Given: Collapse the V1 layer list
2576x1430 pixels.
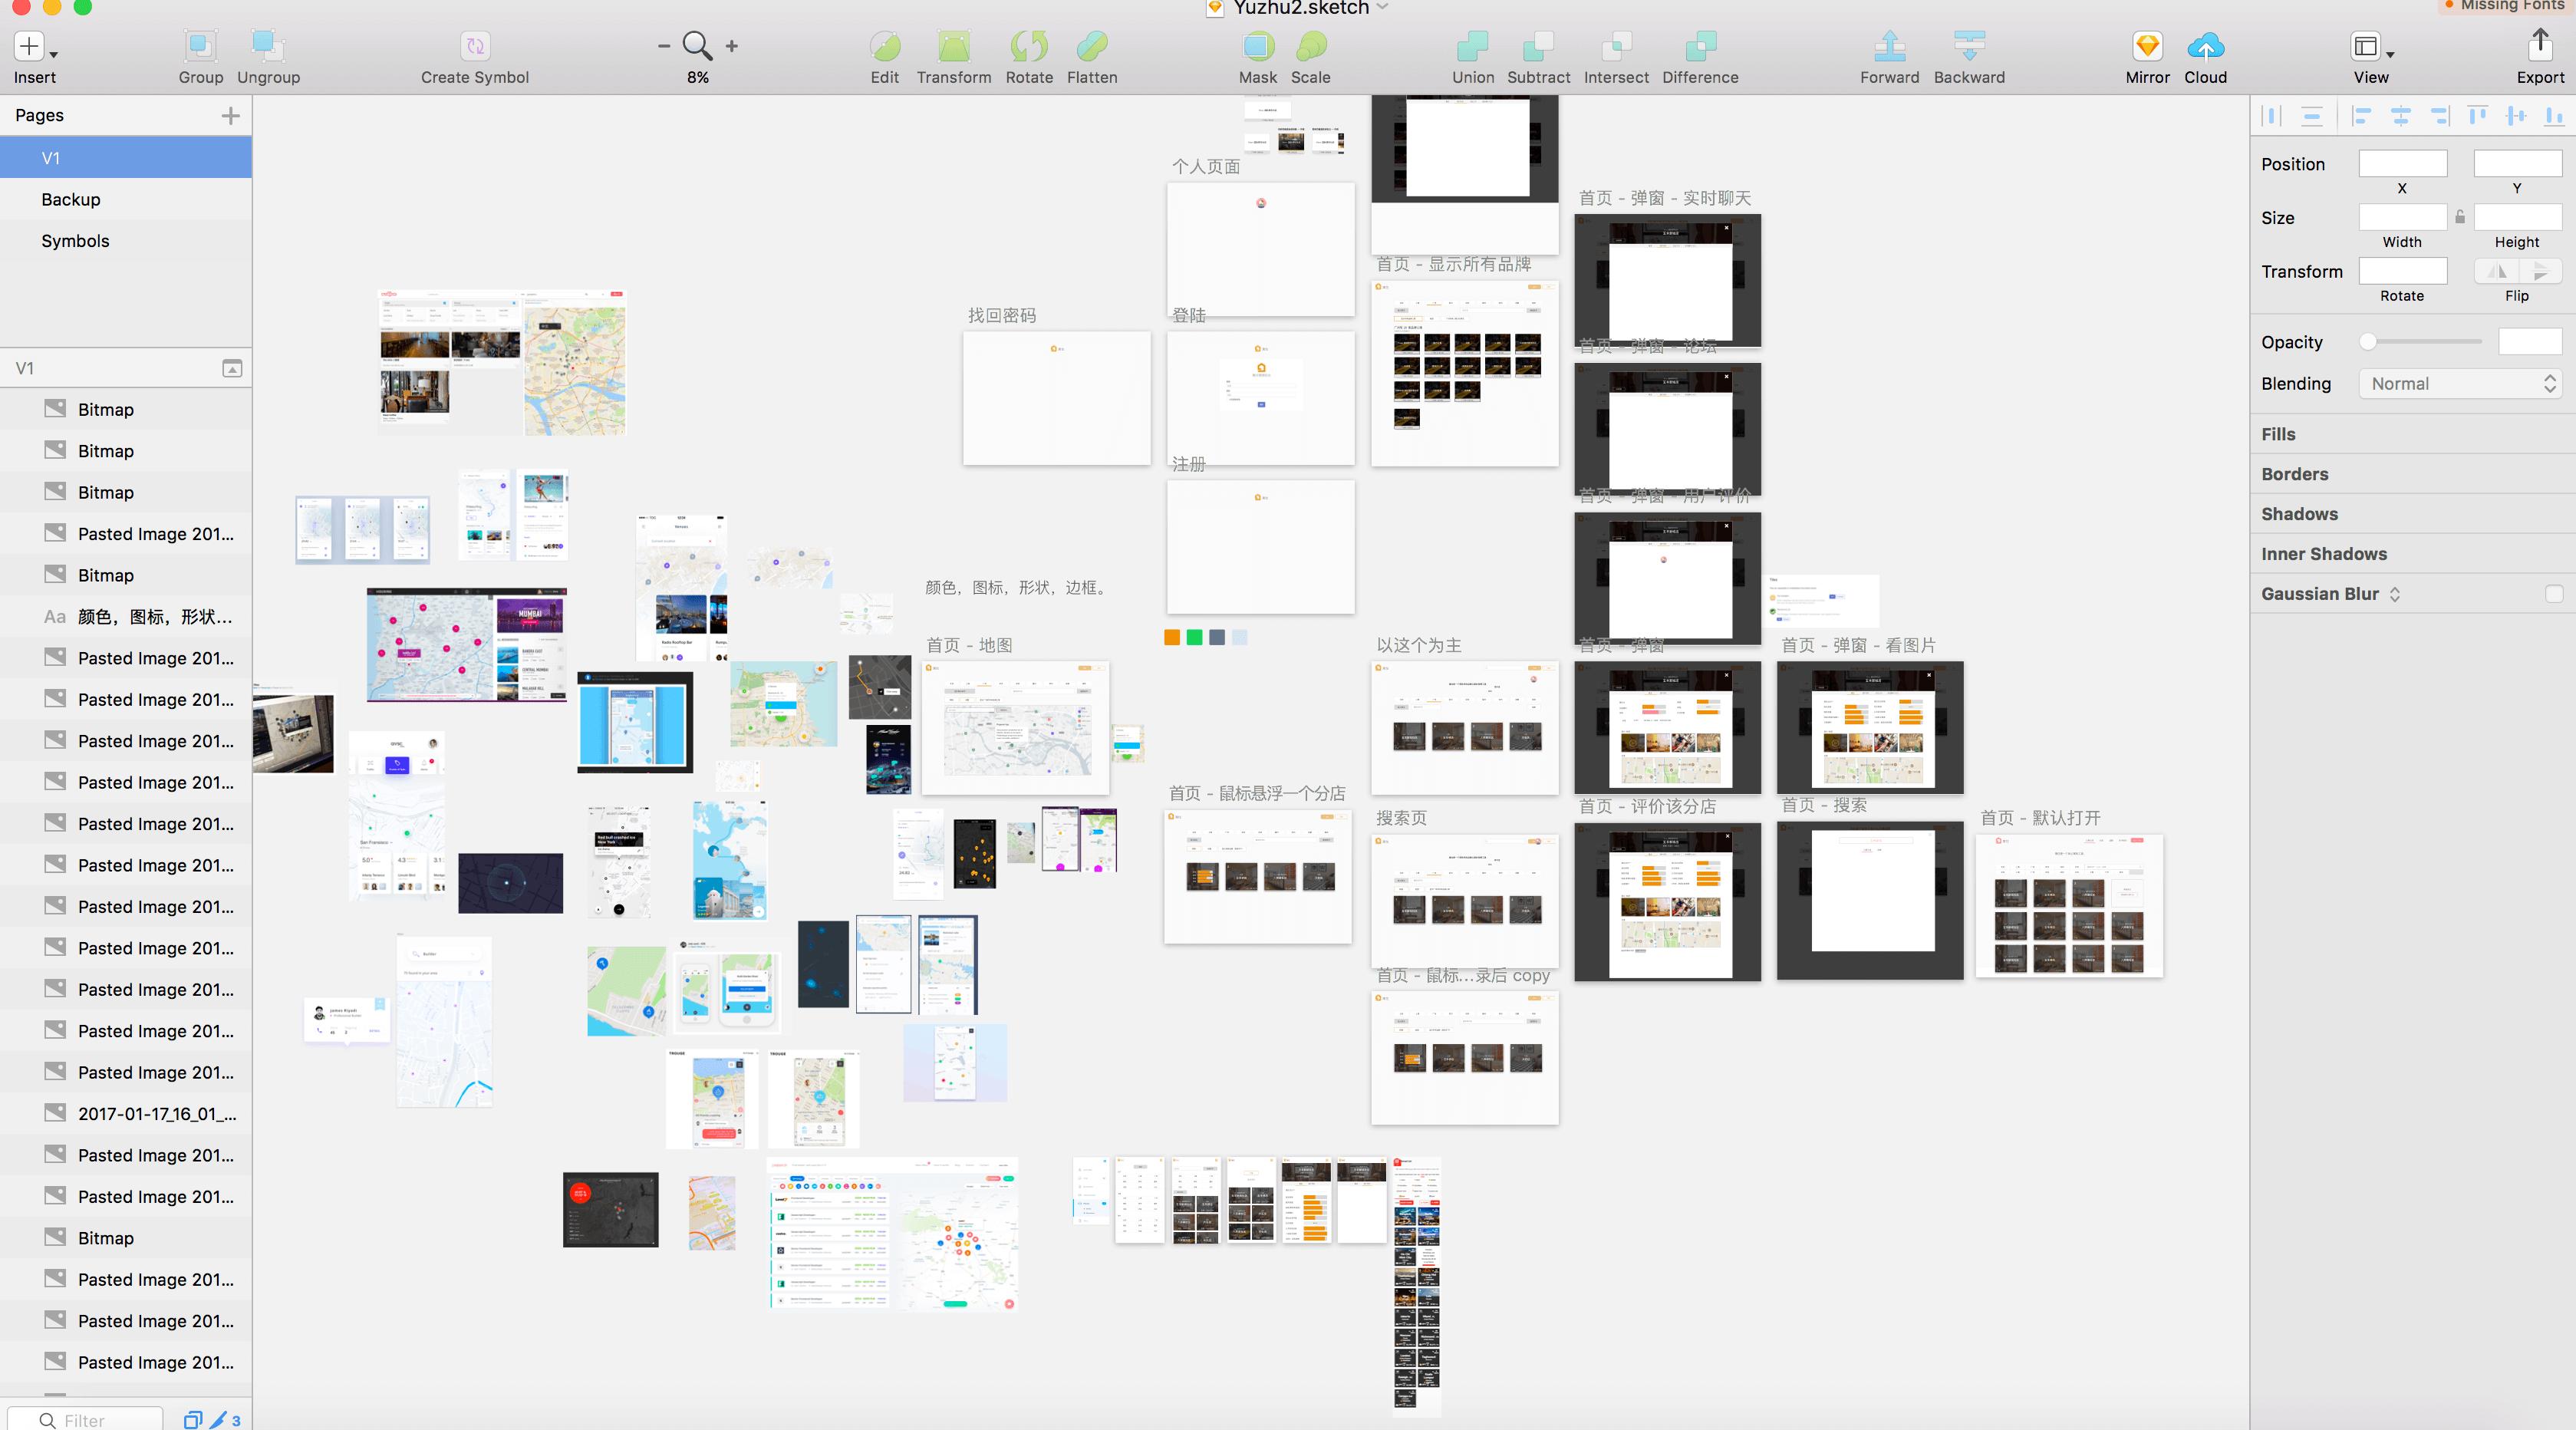Looking at the screenshot, I should (232, 369).
